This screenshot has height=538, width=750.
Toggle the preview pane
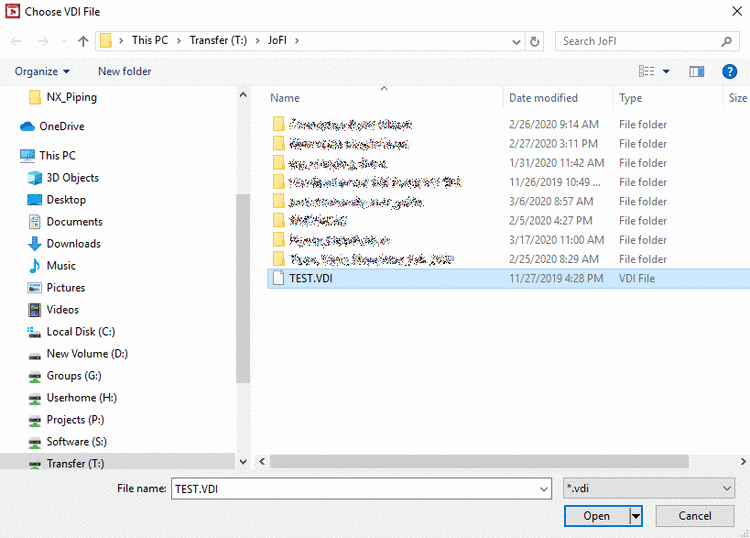[x=696, y=71]
